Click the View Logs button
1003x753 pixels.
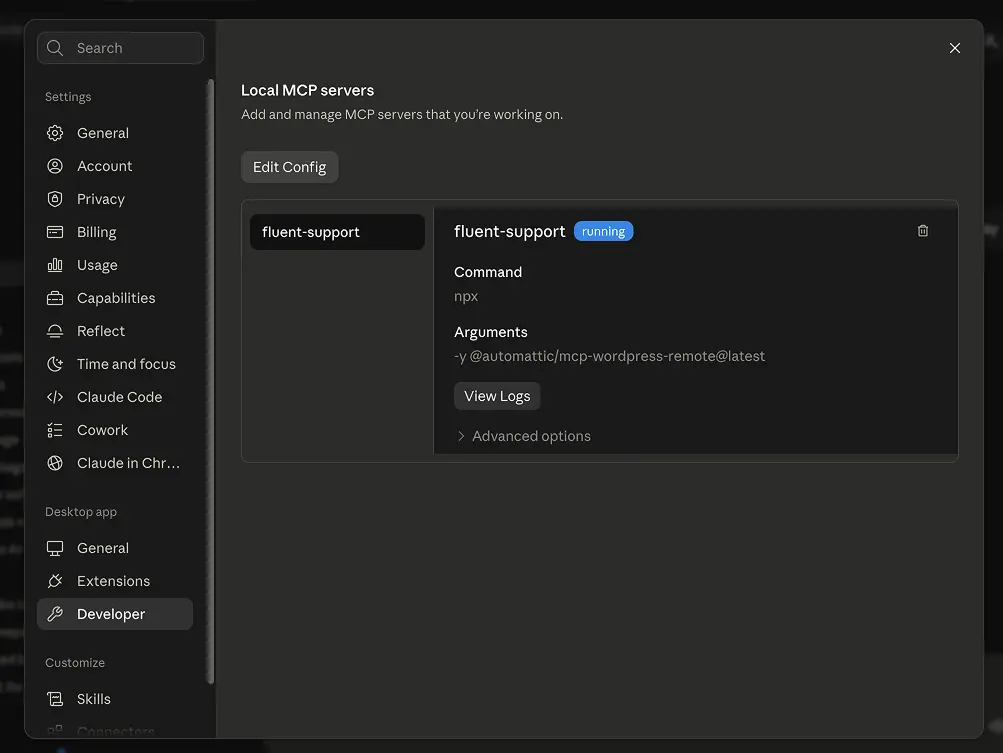point(497,396)
